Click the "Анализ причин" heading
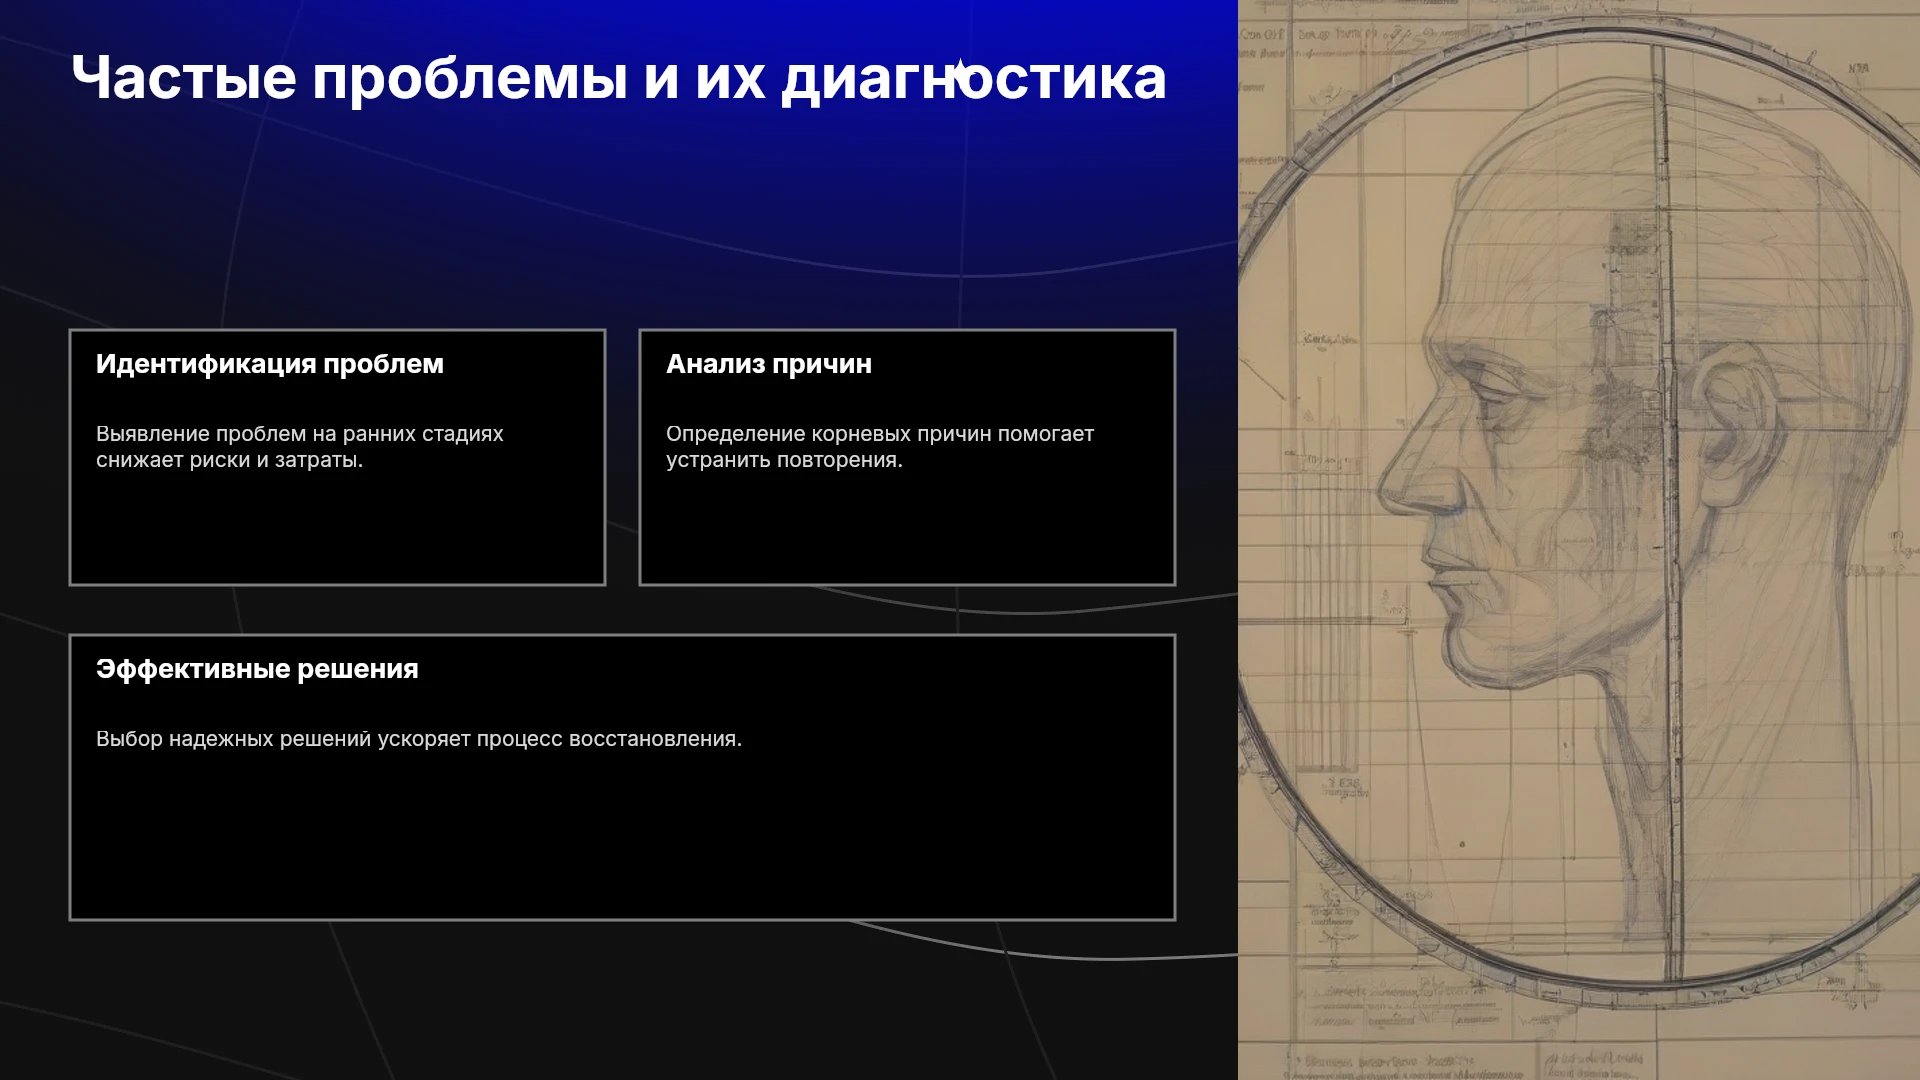This screenshot has height=1080, width=1920. pos(769,364)
